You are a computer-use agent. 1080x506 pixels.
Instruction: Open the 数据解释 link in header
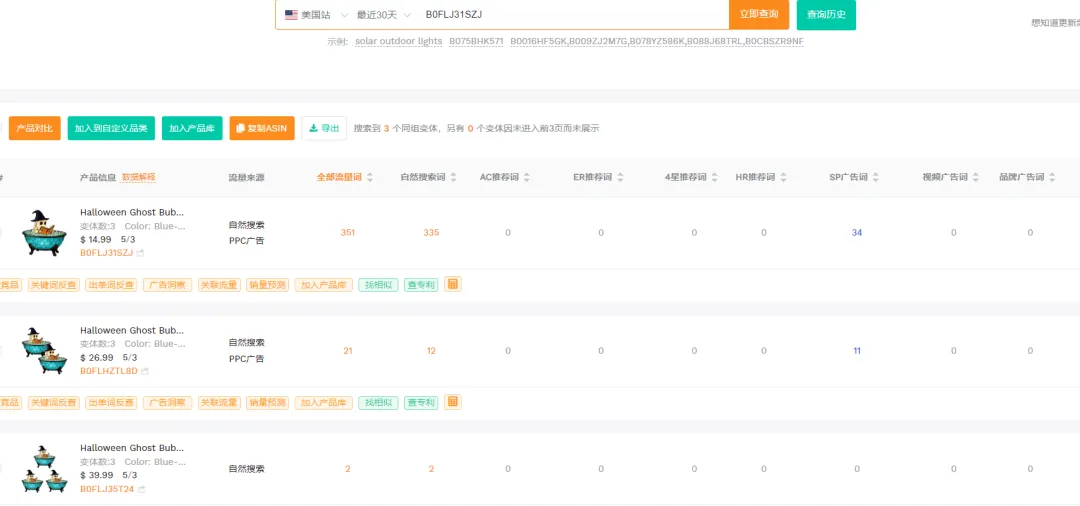(x=138, y=178)
